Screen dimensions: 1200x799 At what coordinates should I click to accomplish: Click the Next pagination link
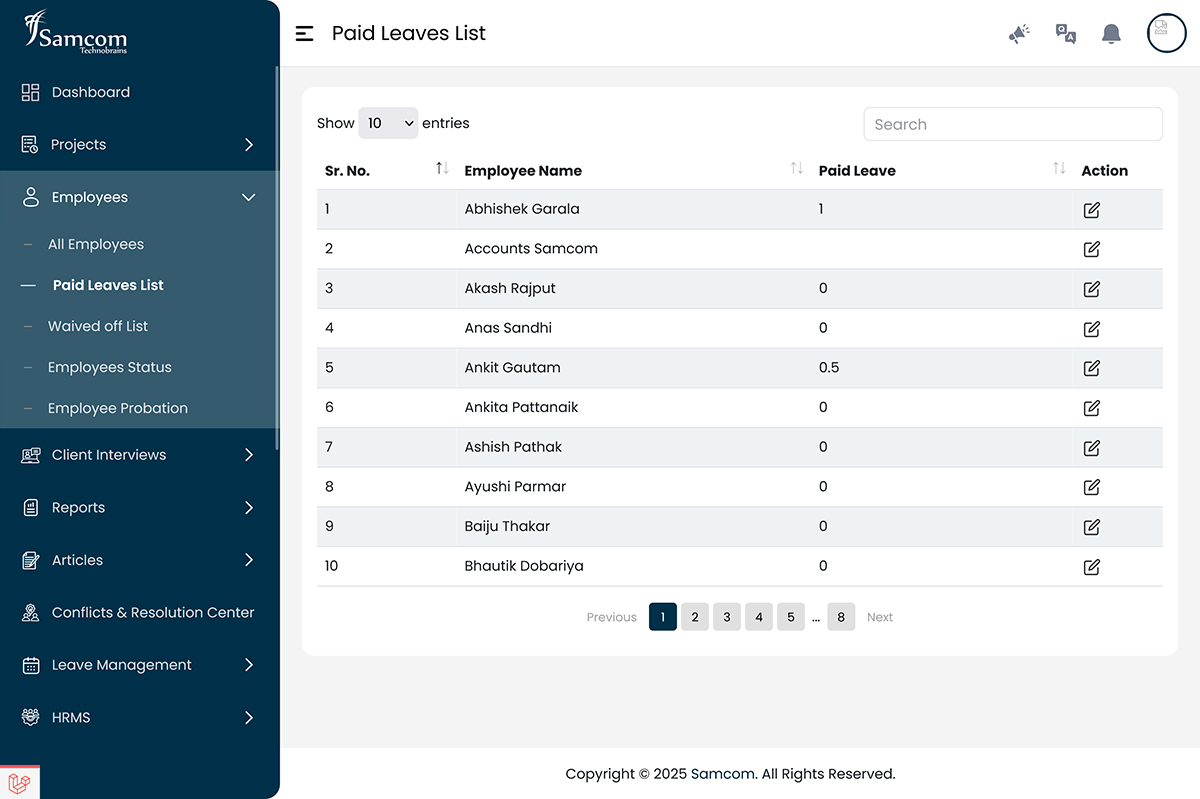coord(880,617)
